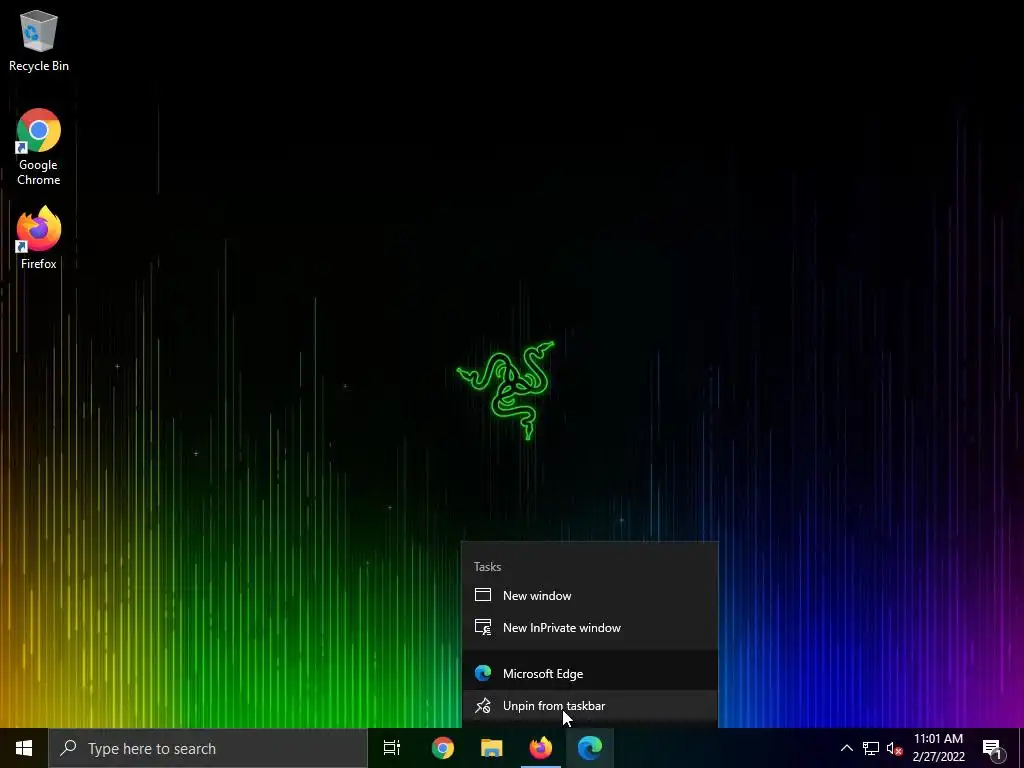Screen dimensions: 1024x768
Task: Open Task View from the taskbar
Action: 392,748
